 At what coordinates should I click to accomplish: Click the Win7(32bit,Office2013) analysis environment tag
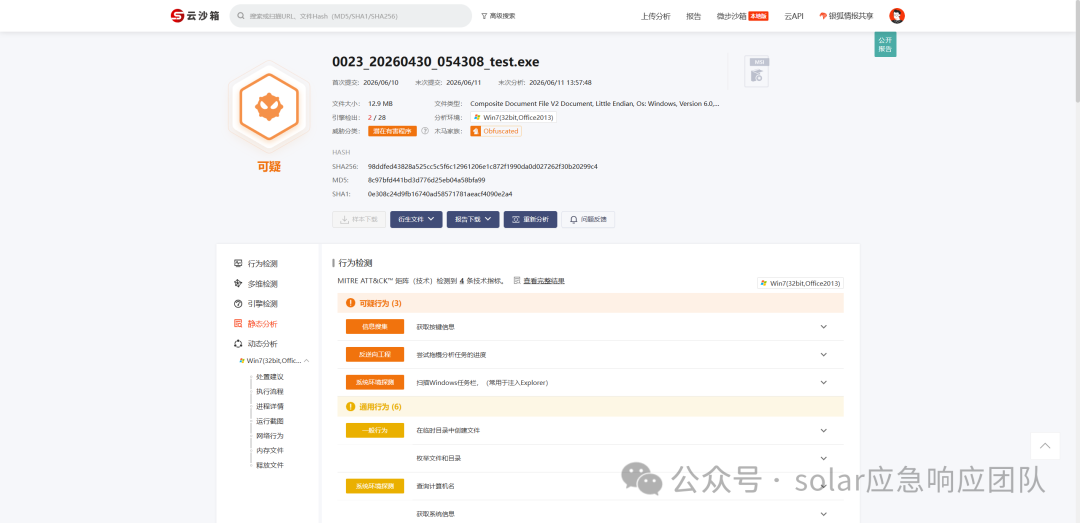[x=513, y=117]
